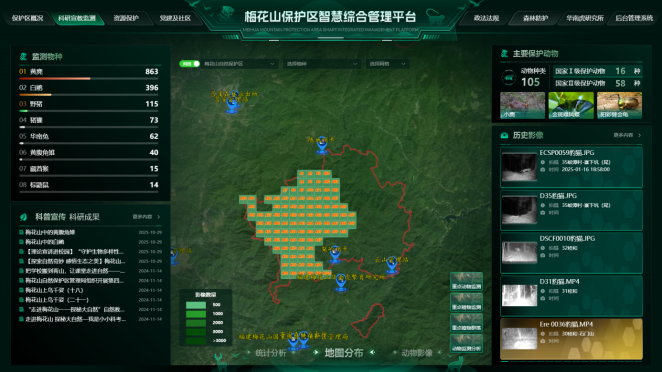Open the D35豹猫.JPG record
Screen dimensions: 662x372
click(x=571, y=210)
